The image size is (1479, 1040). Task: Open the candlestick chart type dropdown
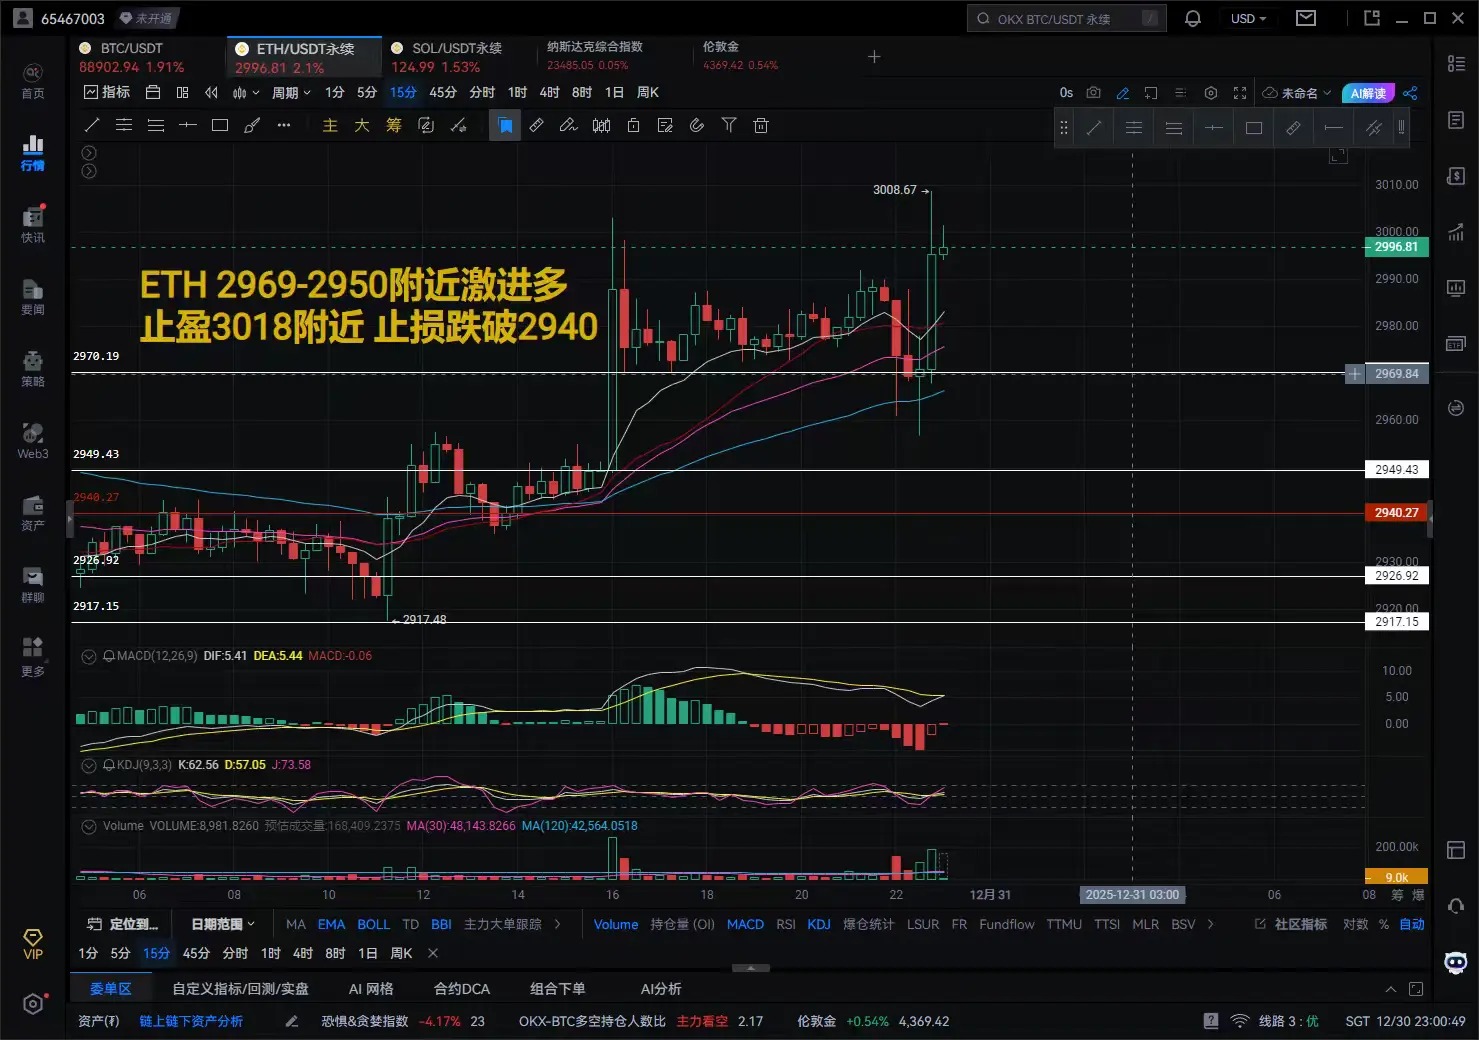click(x=246, y=93)
